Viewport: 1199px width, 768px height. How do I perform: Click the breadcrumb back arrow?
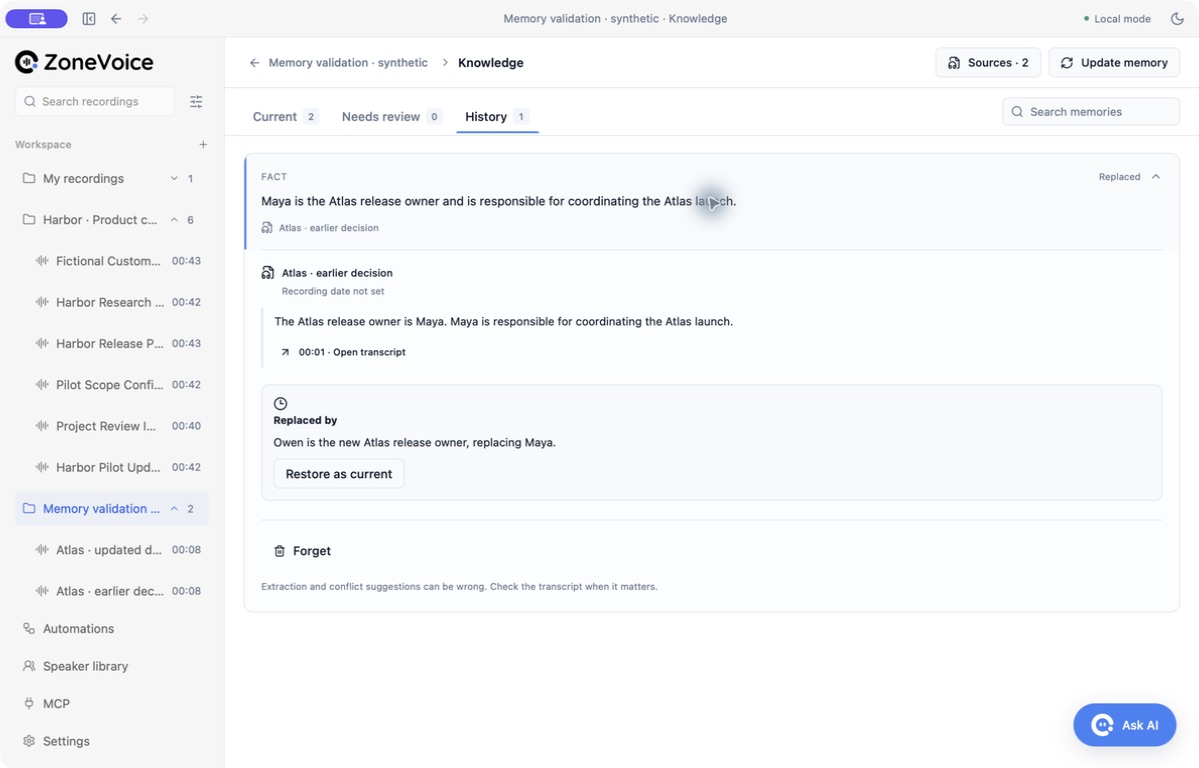255,63
